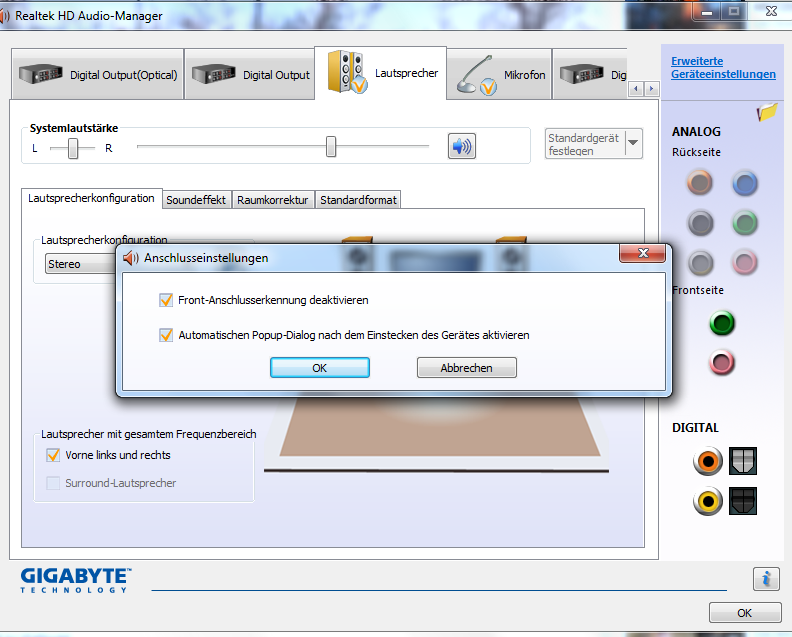Open the Soundeffekt sub-tab
The height and width of the screenshot is (637, 792).
196,200
